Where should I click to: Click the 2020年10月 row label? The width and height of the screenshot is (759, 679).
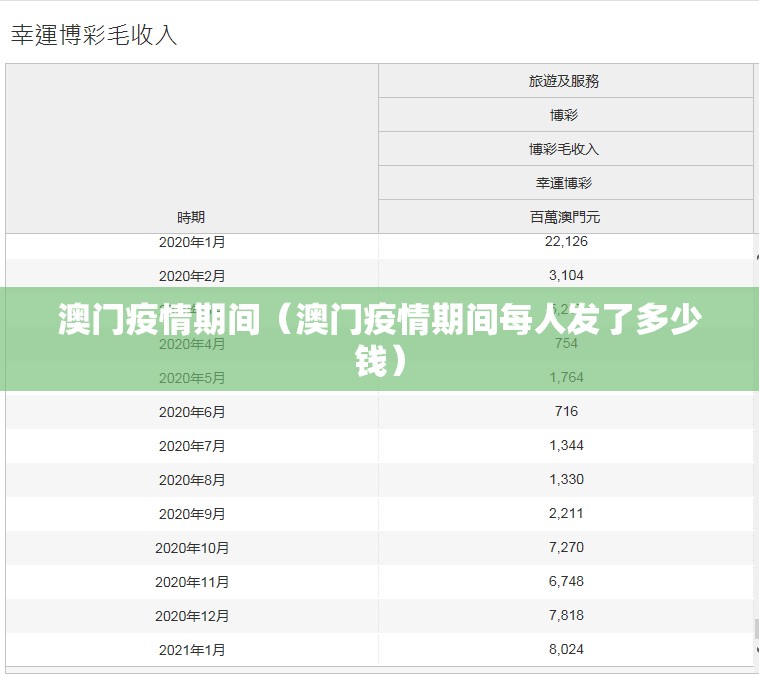click(192, 548)
